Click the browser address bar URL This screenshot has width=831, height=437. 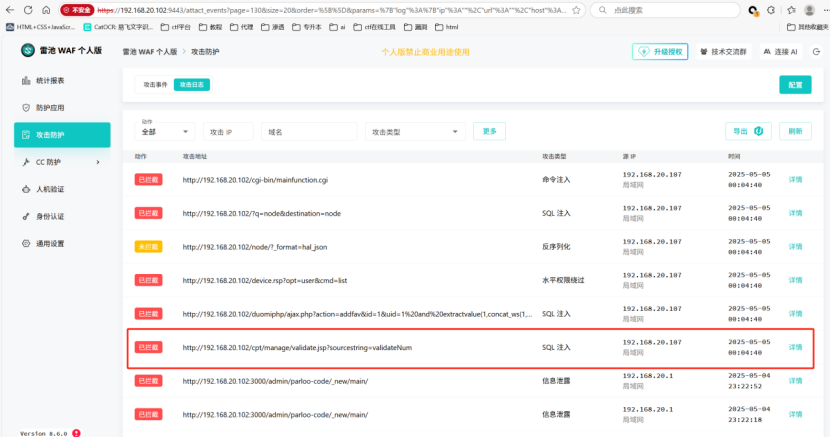click(x=331, y=10)
